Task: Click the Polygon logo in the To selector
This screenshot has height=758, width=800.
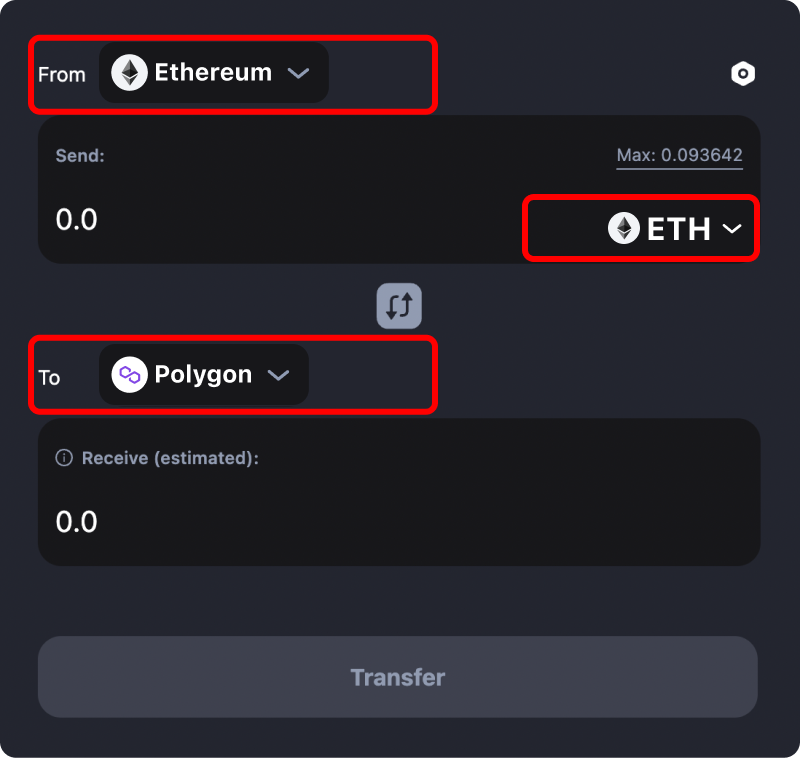Action: pyautogui.click(x=129, y=375)
